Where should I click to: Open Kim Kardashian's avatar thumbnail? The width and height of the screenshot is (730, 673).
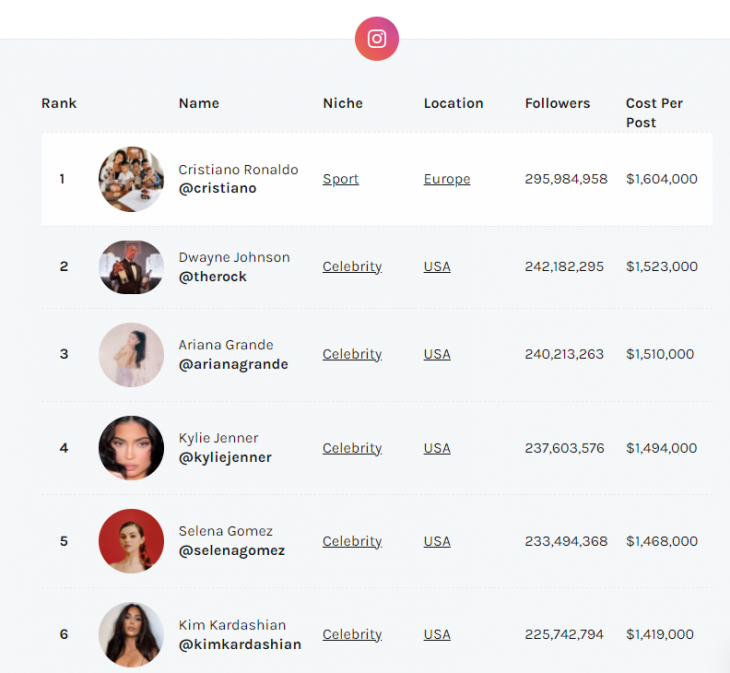coord(131,634)
